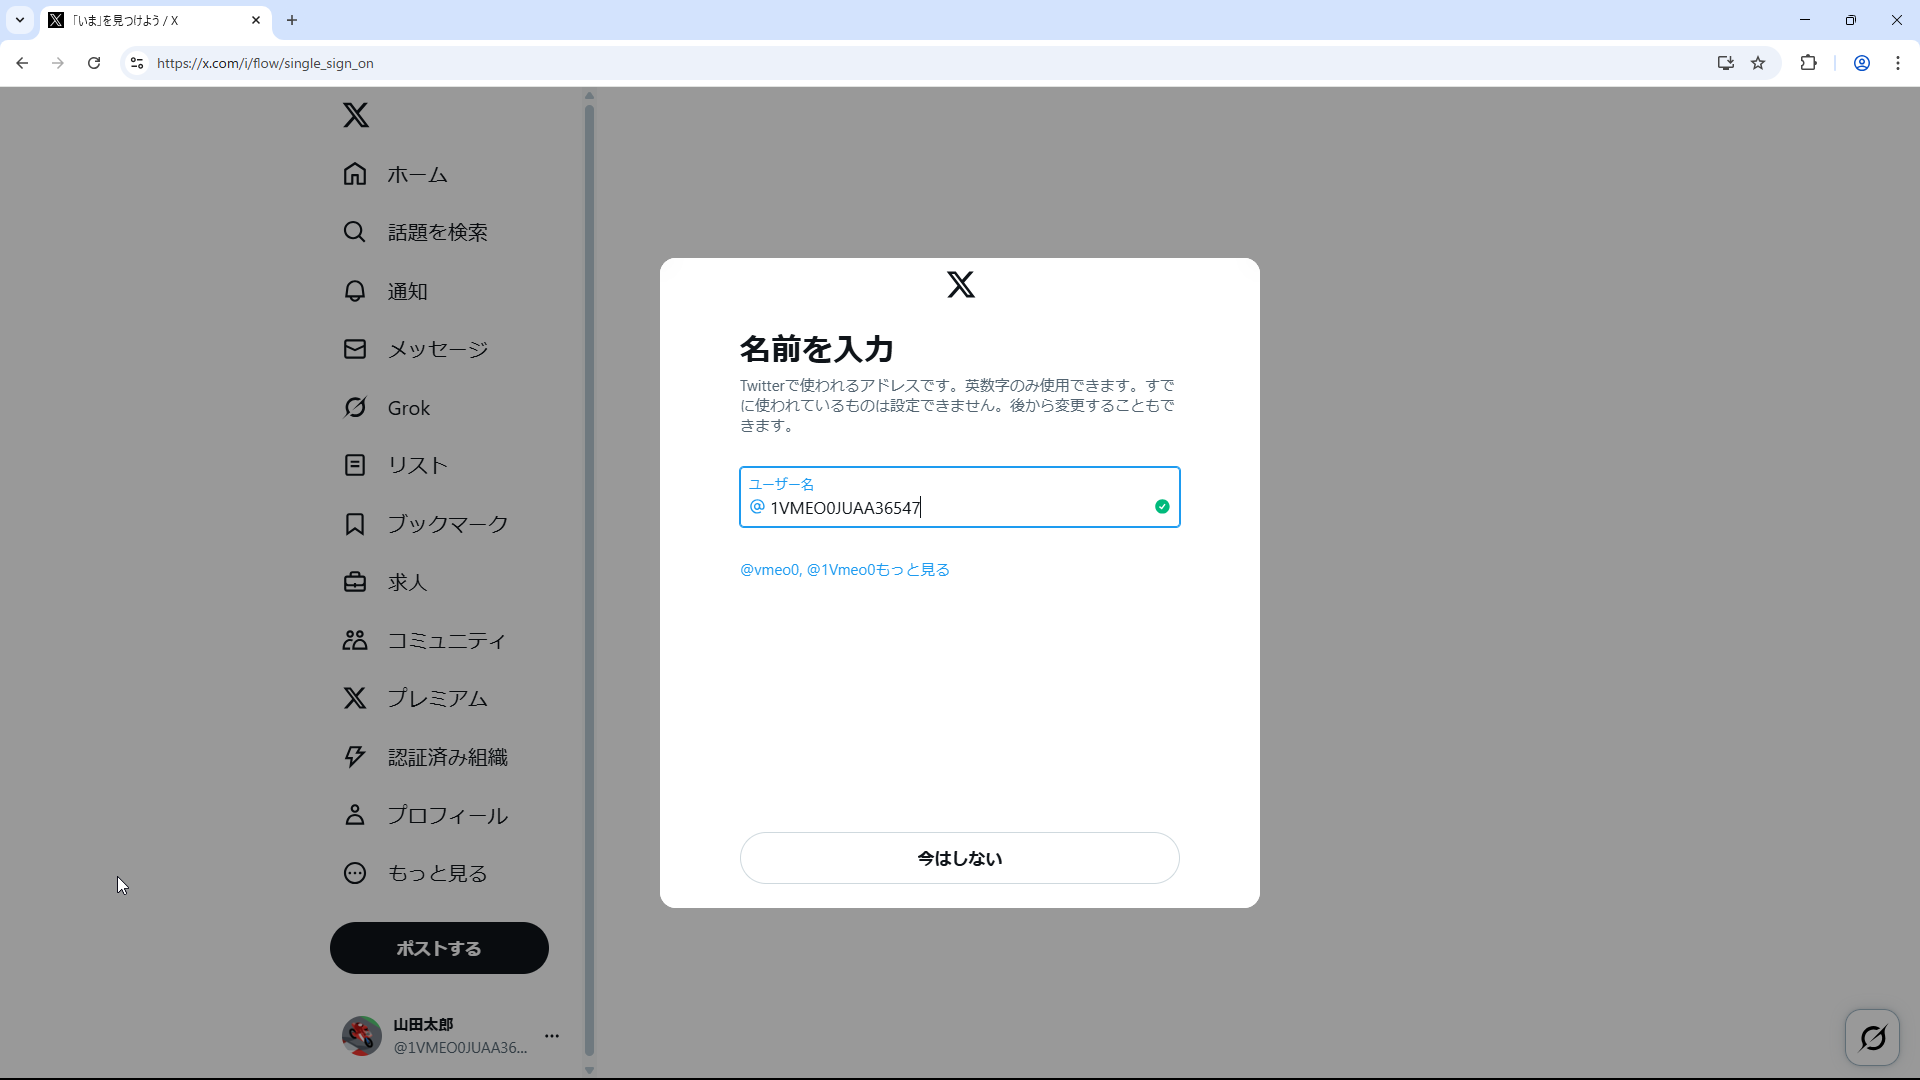The image size is (1920, 1080).
Task: Click the プロフィール person icon
Action: [x=355, y=815]
